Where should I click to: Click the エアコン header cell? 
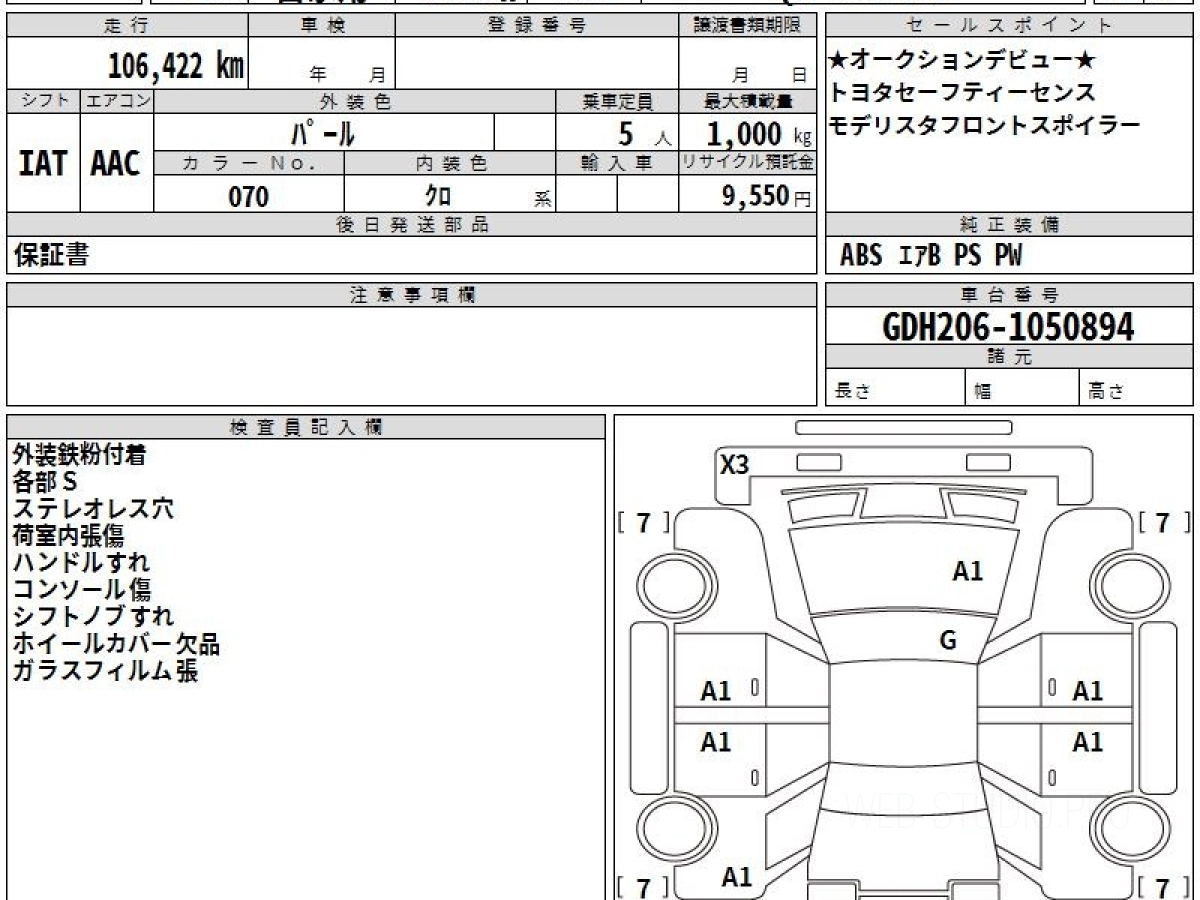pos(117,101)
